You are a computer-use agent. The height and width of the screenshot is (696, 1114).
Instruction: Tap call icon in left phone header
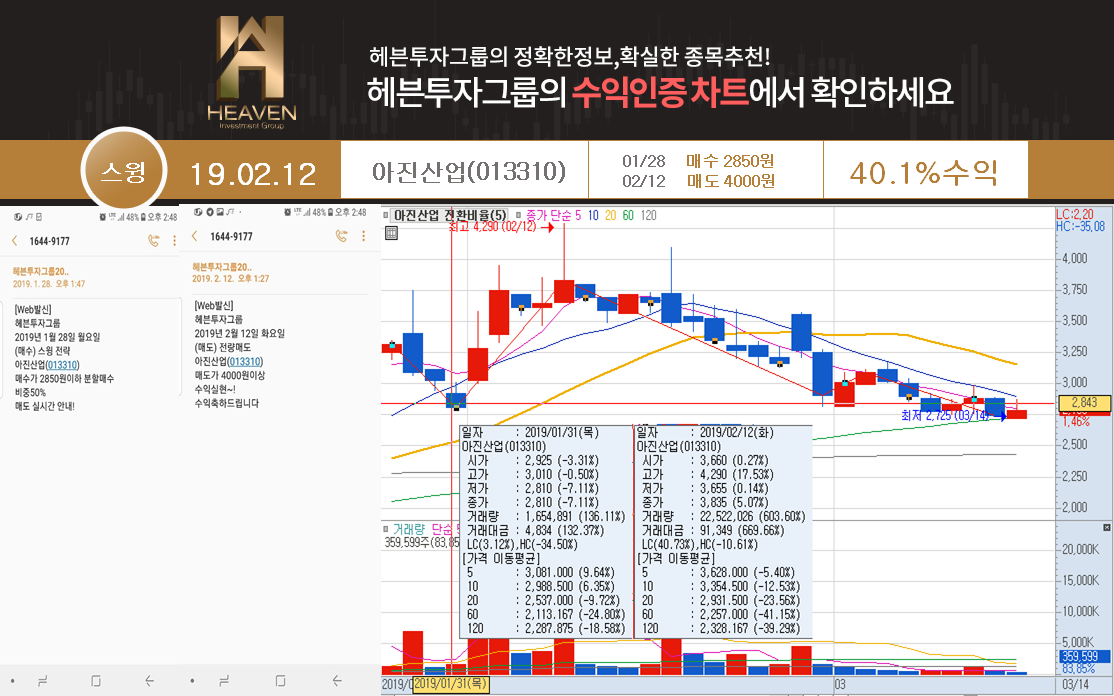(153, 241)
